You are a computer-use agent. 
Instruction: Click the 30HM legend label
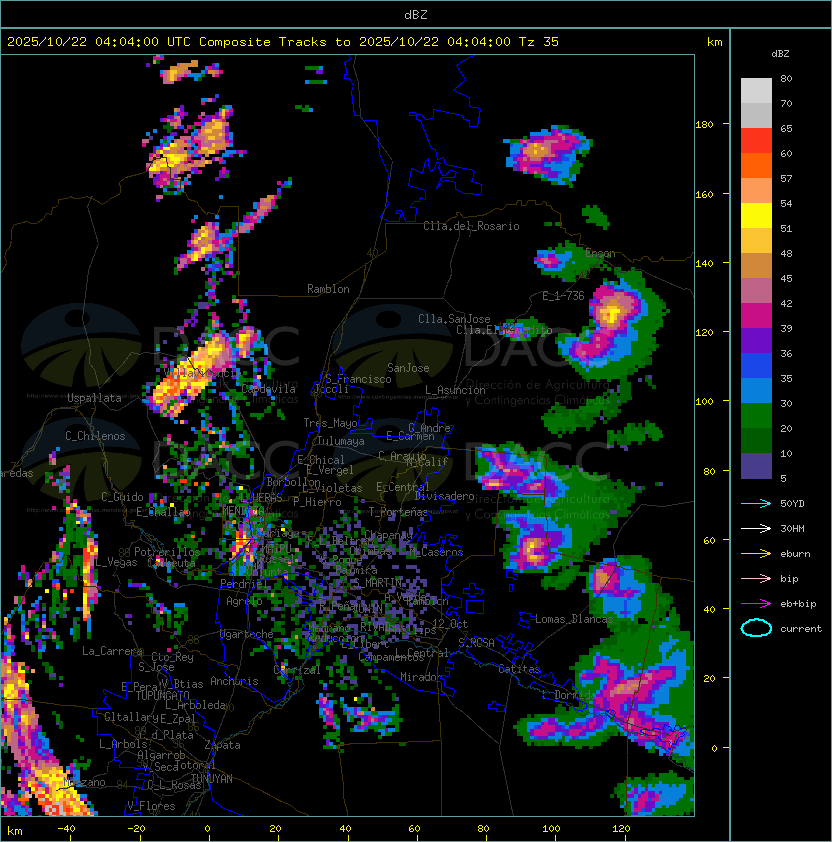pyautogui.click(x=792, y=529)
